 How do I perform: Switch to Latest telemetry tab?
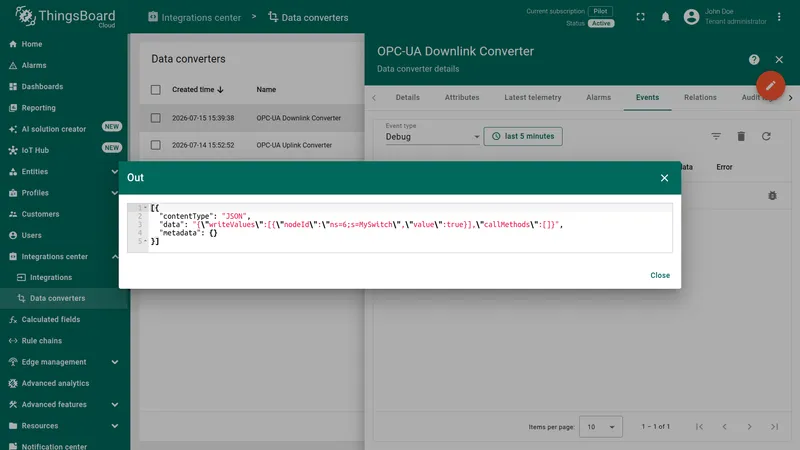click(x=533, y=97)
